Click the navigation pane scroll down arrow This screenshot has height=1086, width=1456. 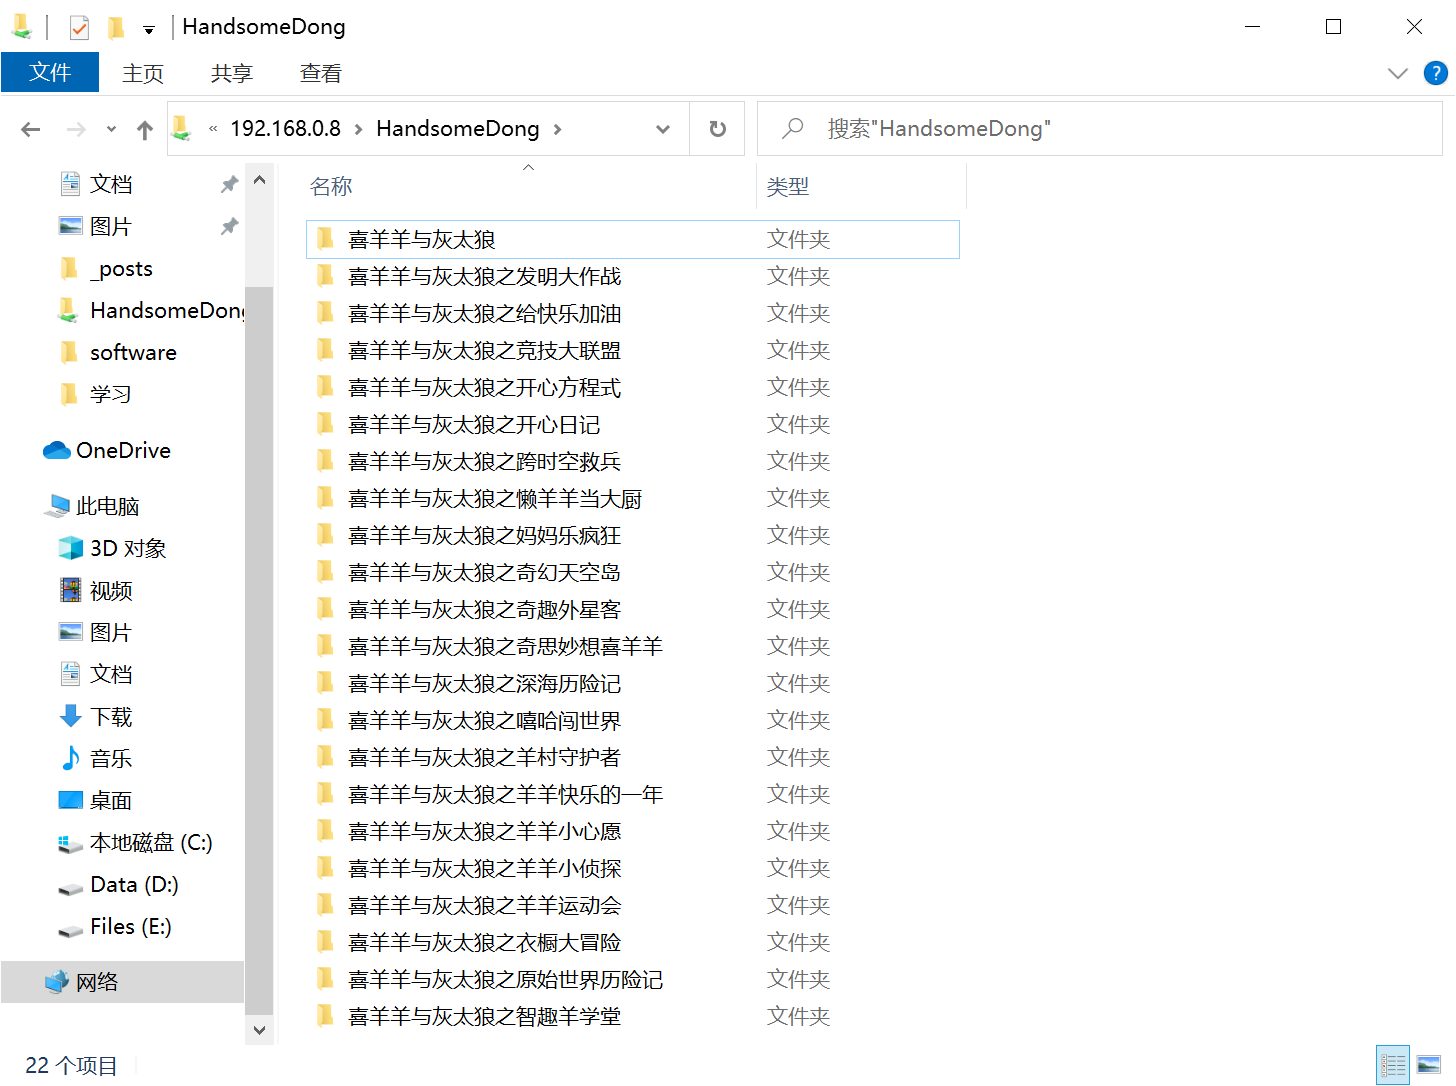[x=259, y=1030]
